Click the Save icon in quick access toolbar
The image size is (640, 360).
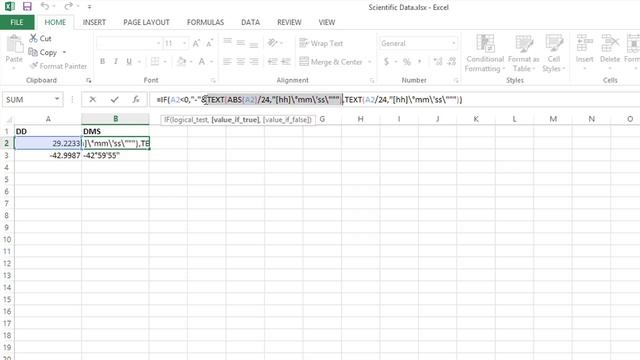[x=27, y=7]
